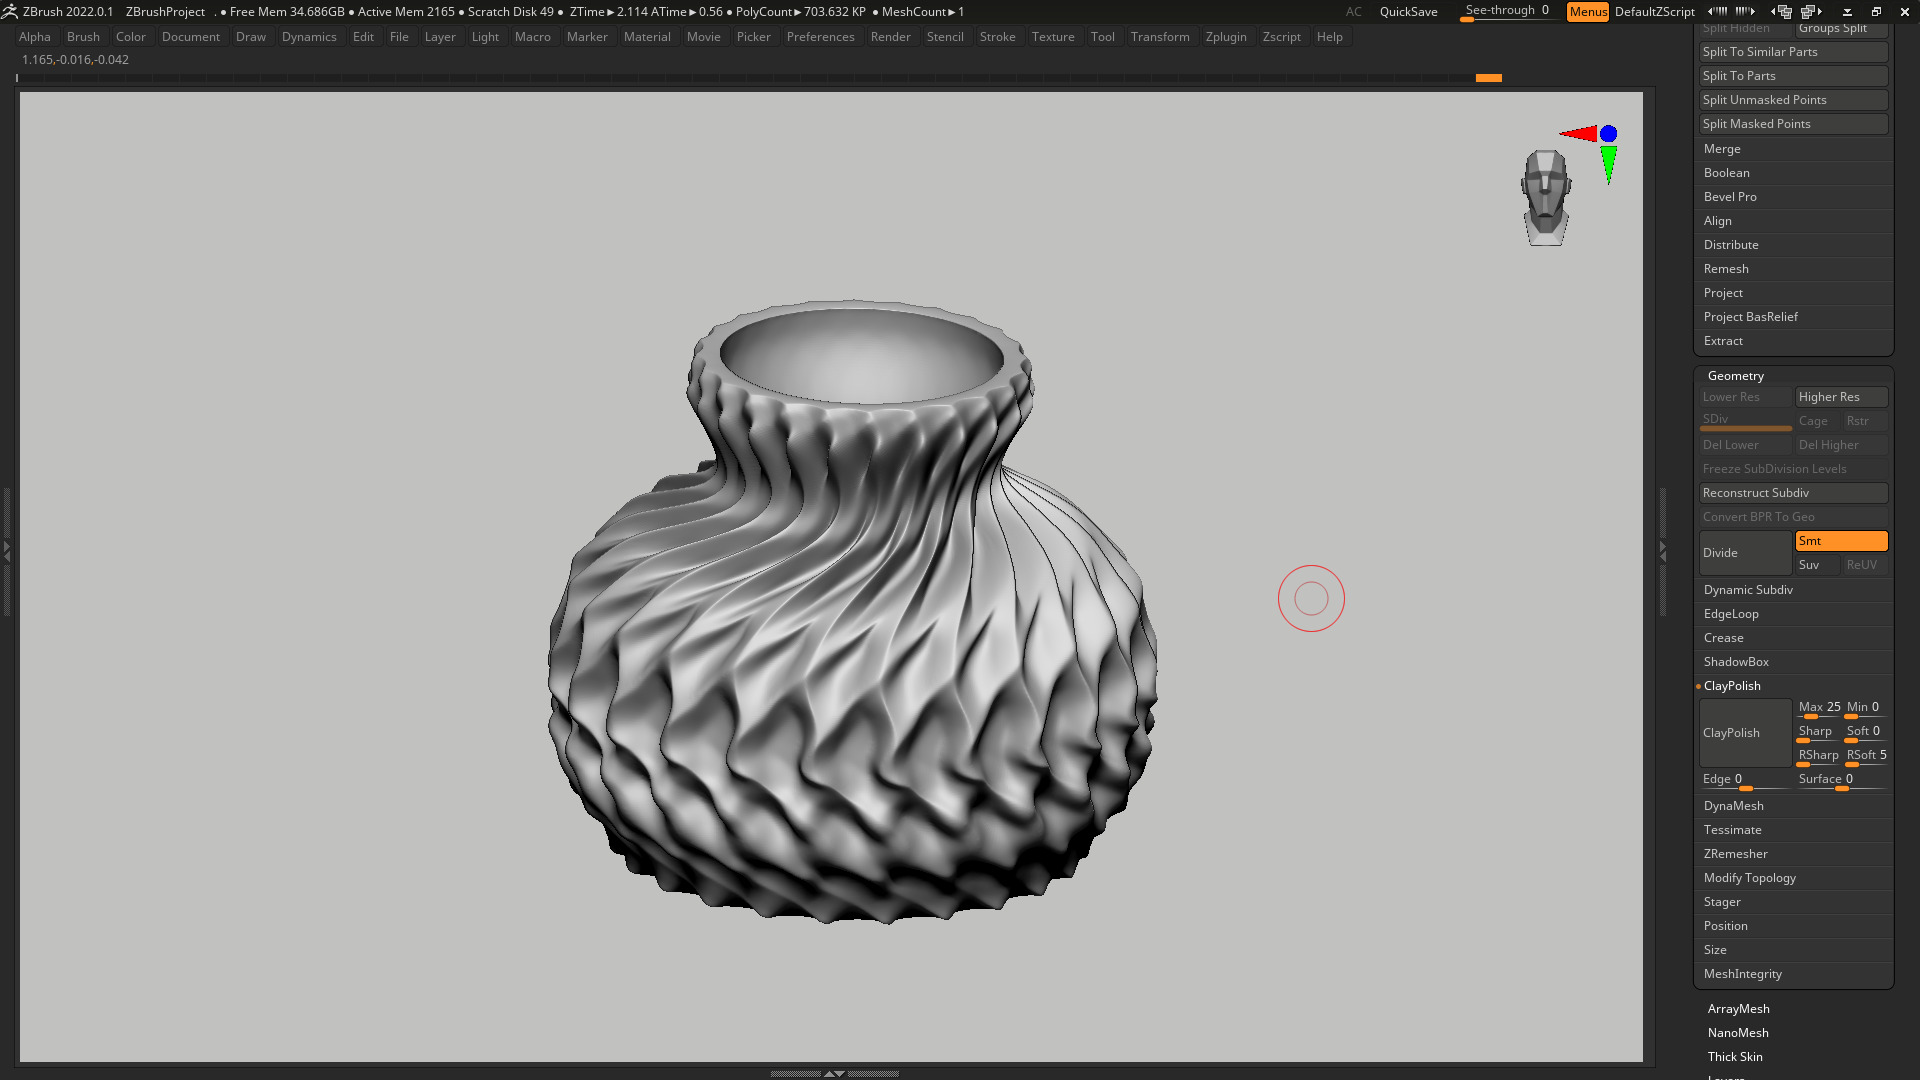Expand the Crease section
This screenshot has width=1920, height=1080.
[1723, 638]
